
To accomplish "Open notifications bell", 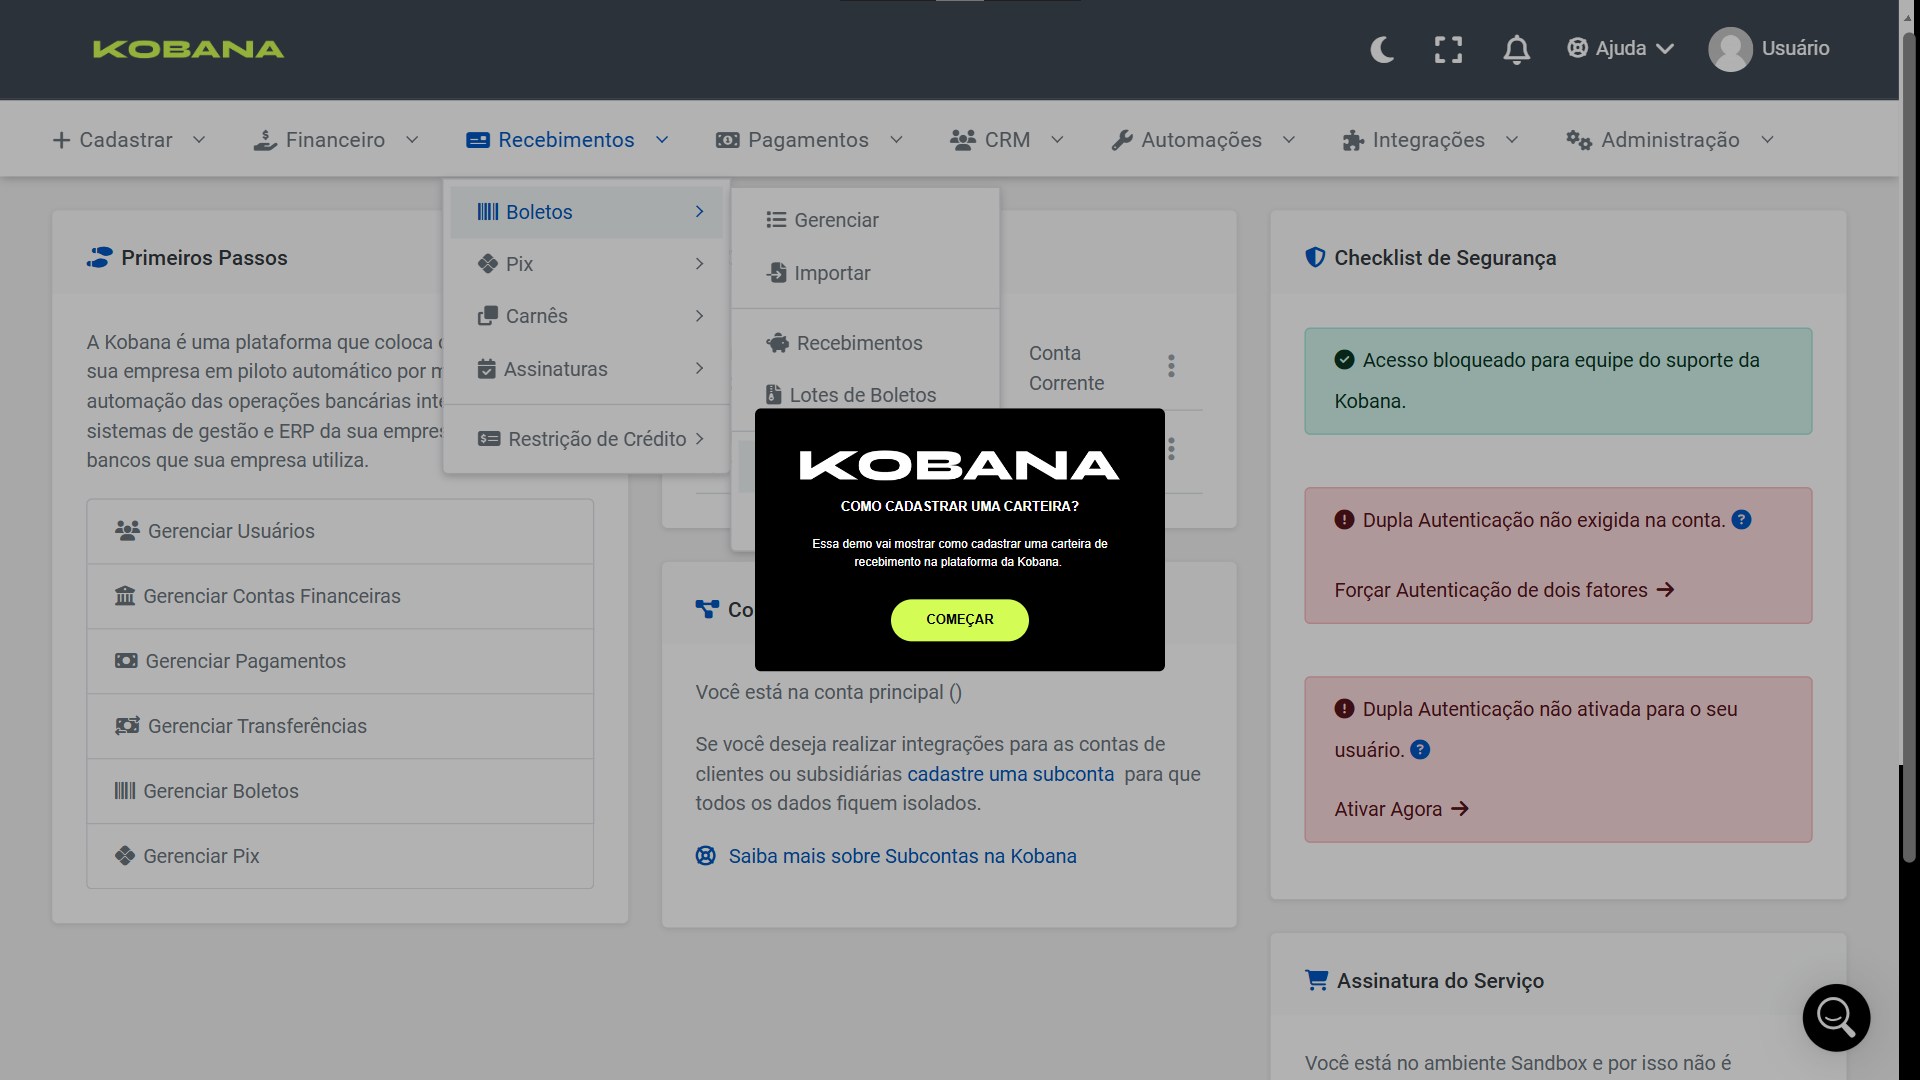I will pyautogui.click(x=1516, y=49).
